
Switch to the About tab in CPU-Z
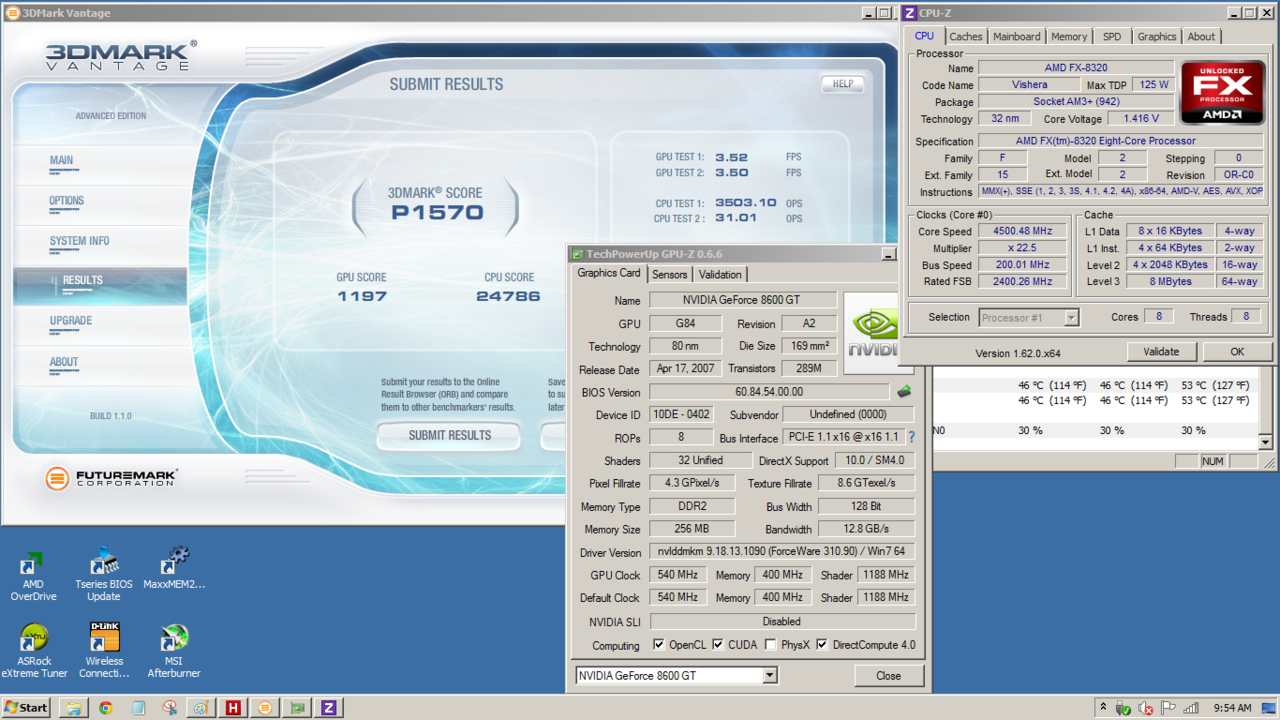pos(1201,37)
